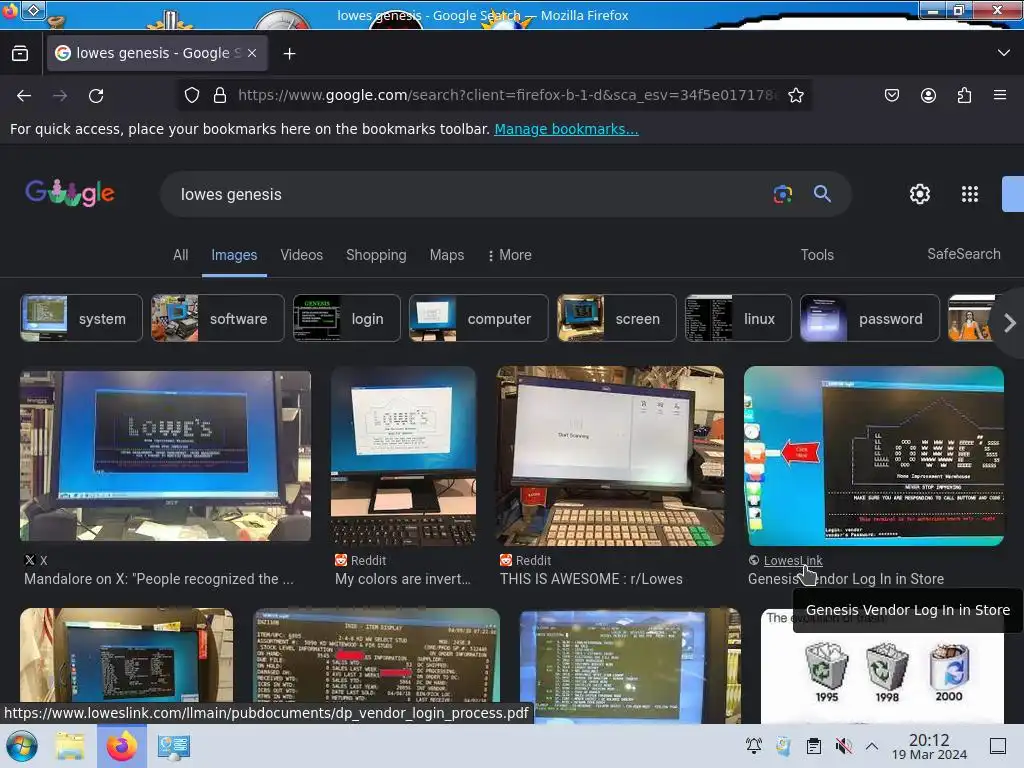This screenshot has height=768, width=1024.
Task: Open the Genesis Vendor Log In image
Action: point(874,456)
